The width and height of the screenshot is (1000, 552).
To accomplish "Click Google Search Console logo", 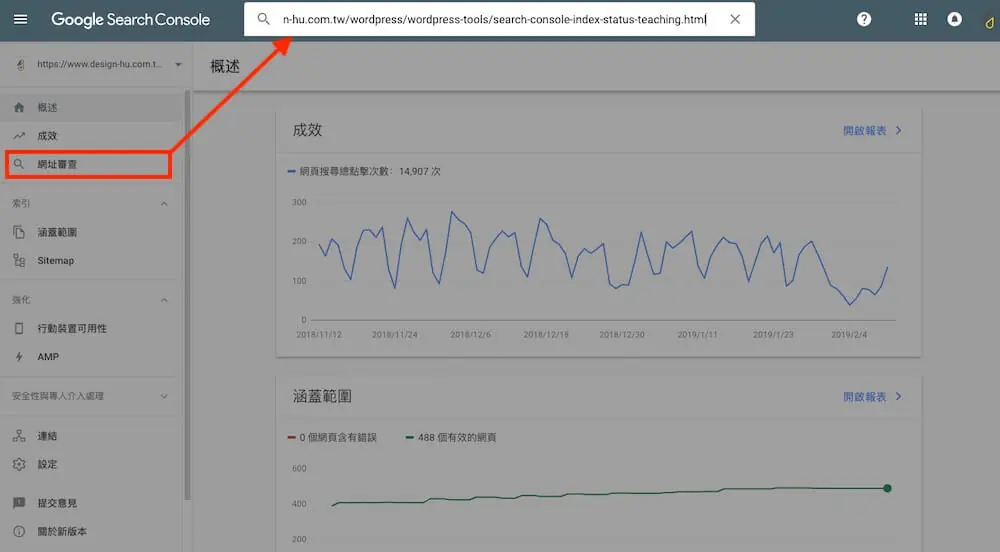I will tap(131, 20).
